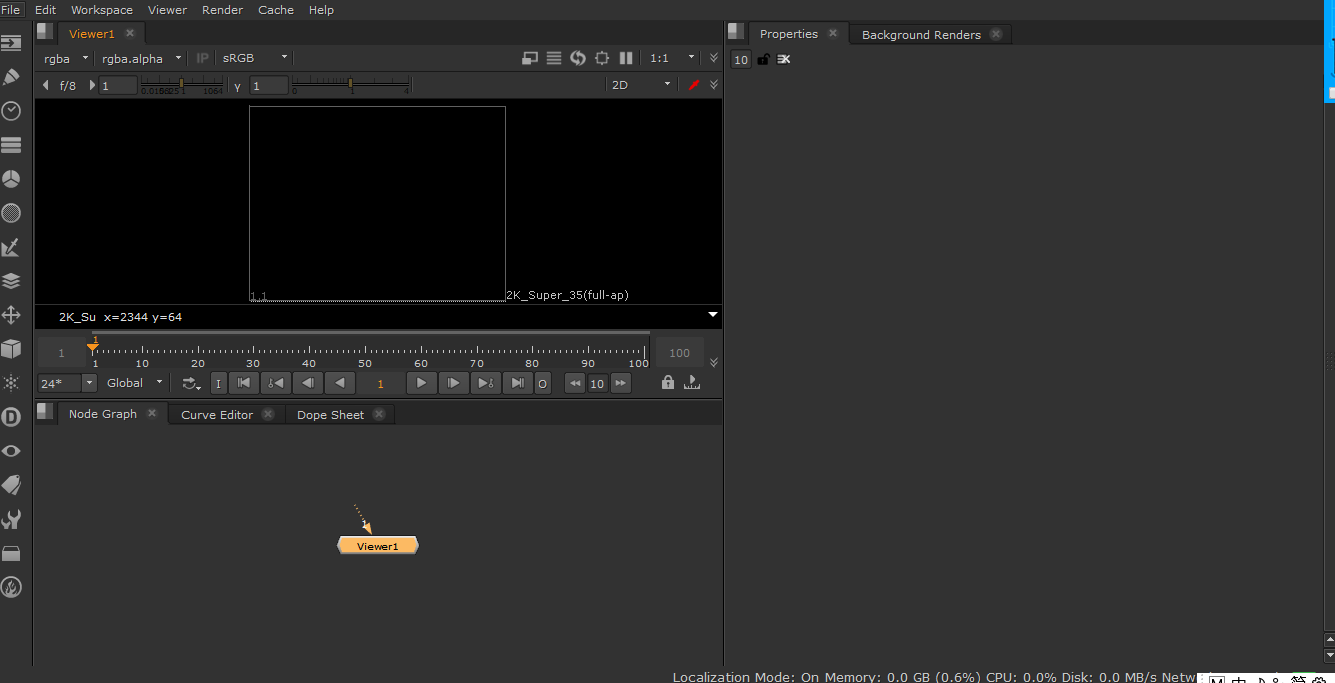Open the Particles nodes menu icon

[x=11, y=383]
